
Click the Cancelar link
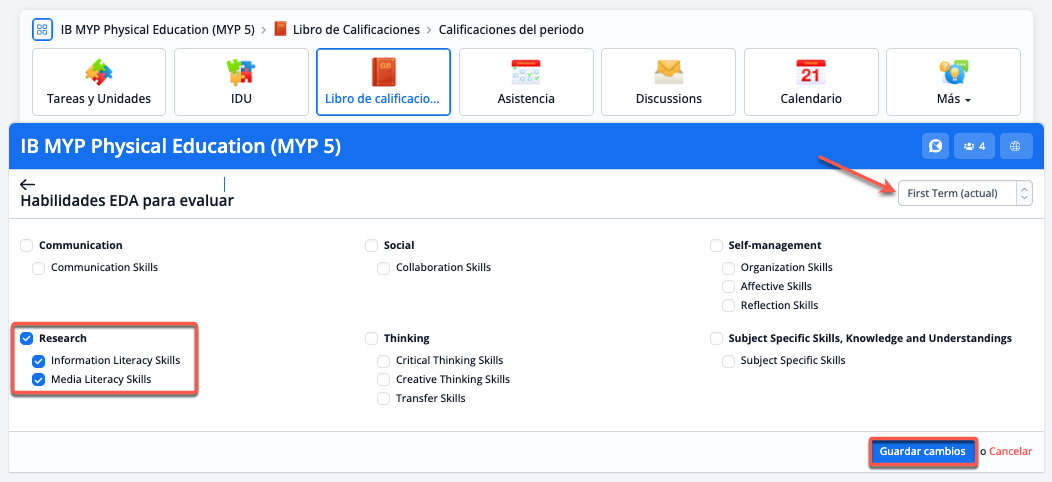pyautogui.click(x=1010, y=452)
